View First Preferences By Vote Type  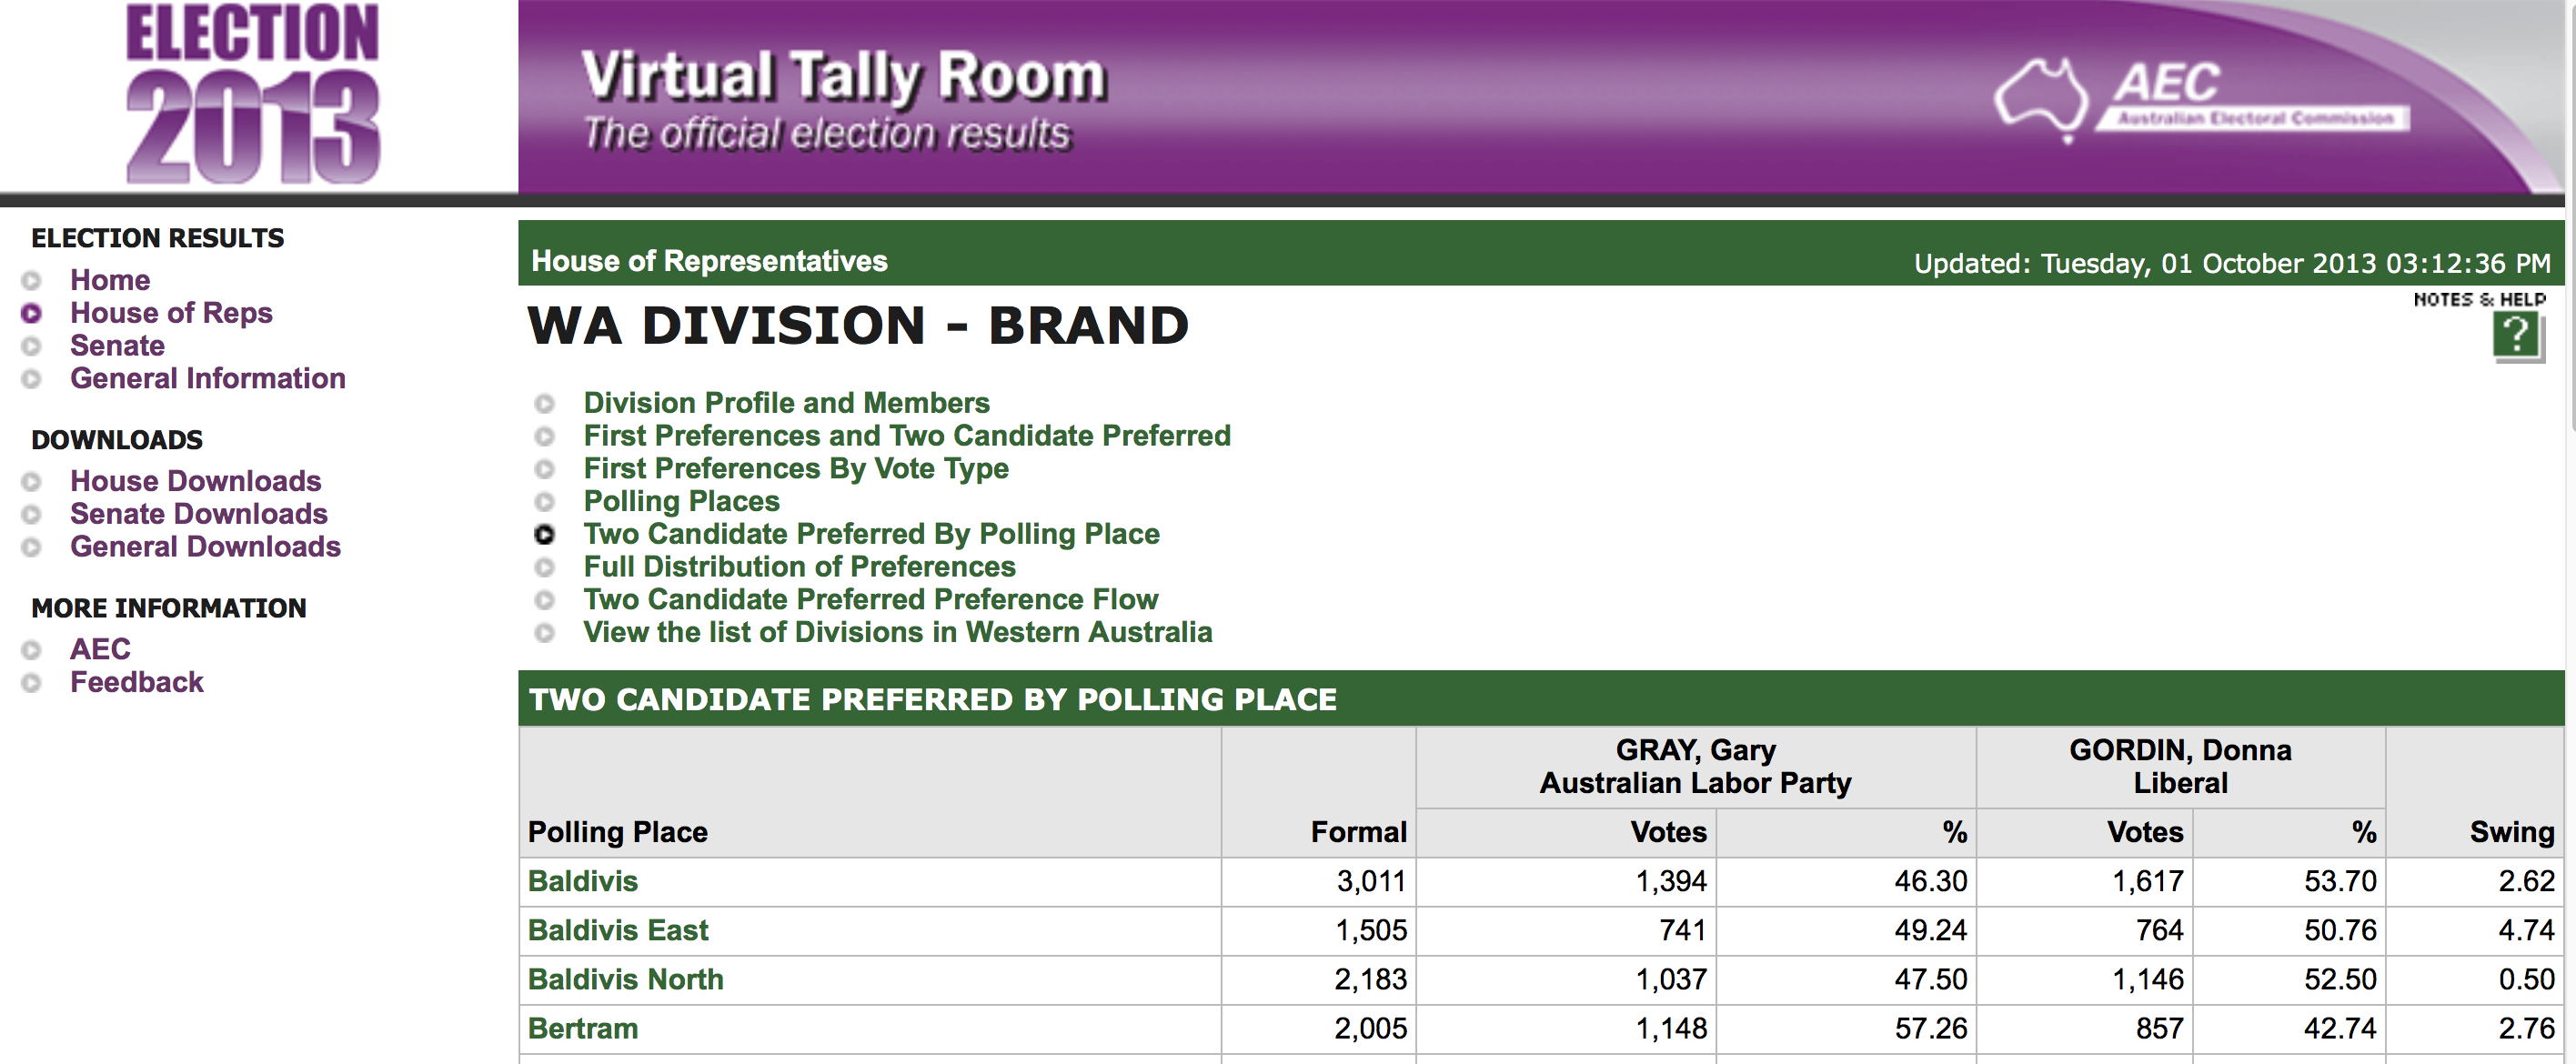coord(796,469)
